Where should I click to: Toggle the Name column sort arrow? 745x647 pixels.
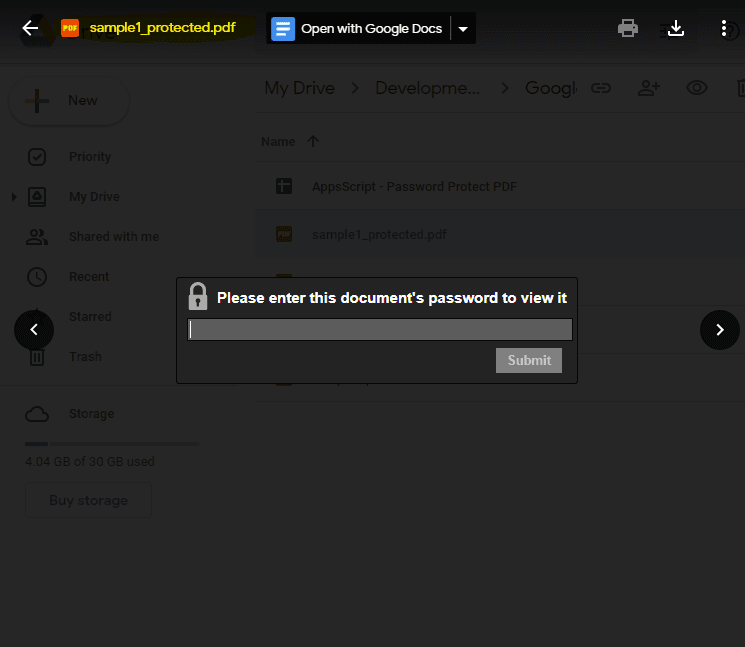(313, 142)
